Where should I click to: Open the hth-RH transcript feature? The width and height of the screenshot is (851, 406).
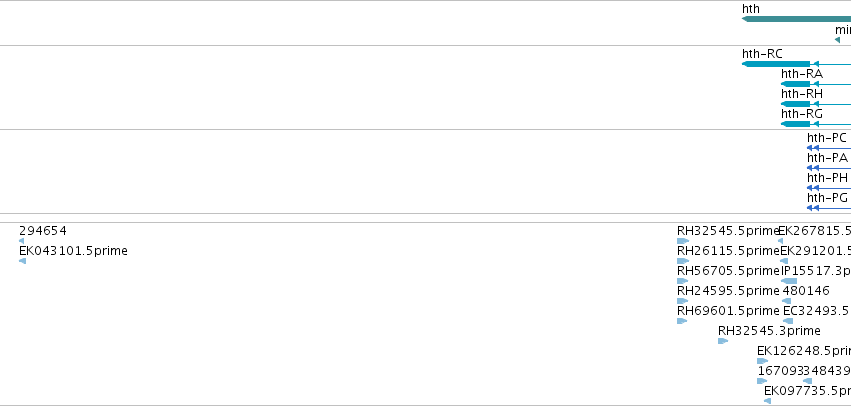pyautogui.click(x=816, y=104)
